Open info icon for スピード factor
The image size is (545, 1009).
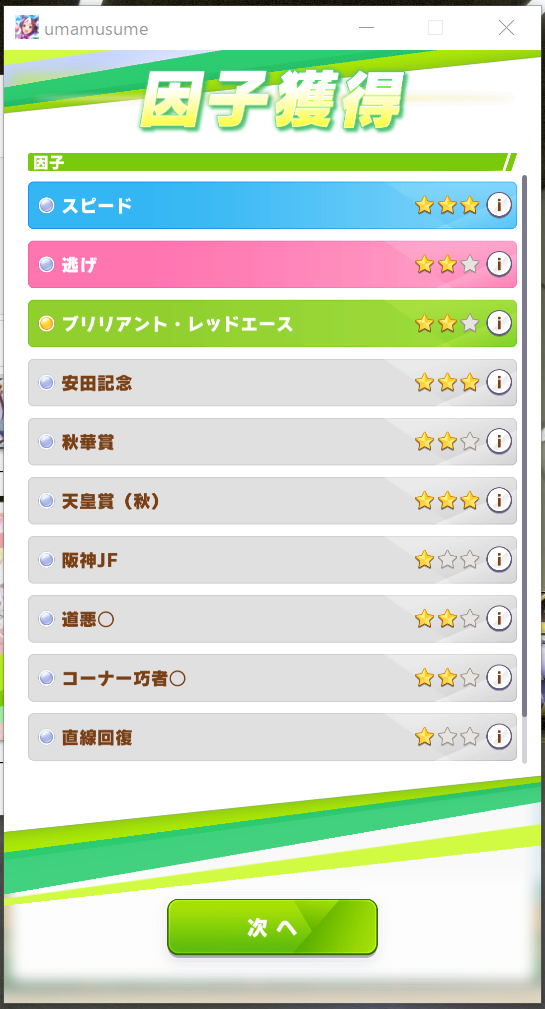pos(499,205)
